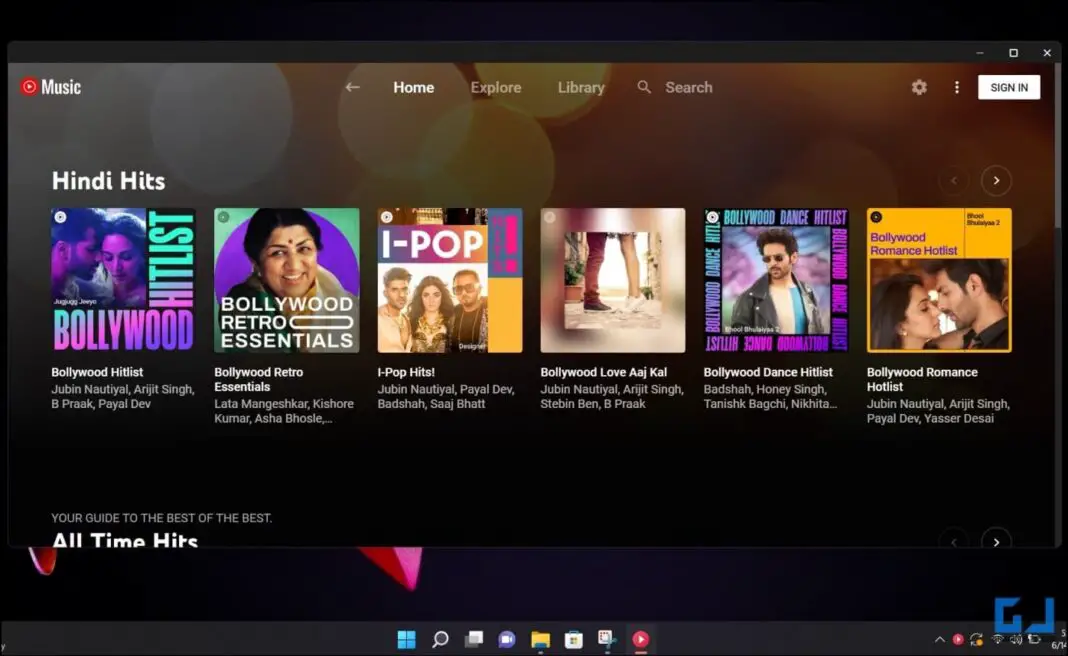Open the I-Pop Hits! playlist thumbnail
The width and height of the screenshot is (1068, 656).
449,280
